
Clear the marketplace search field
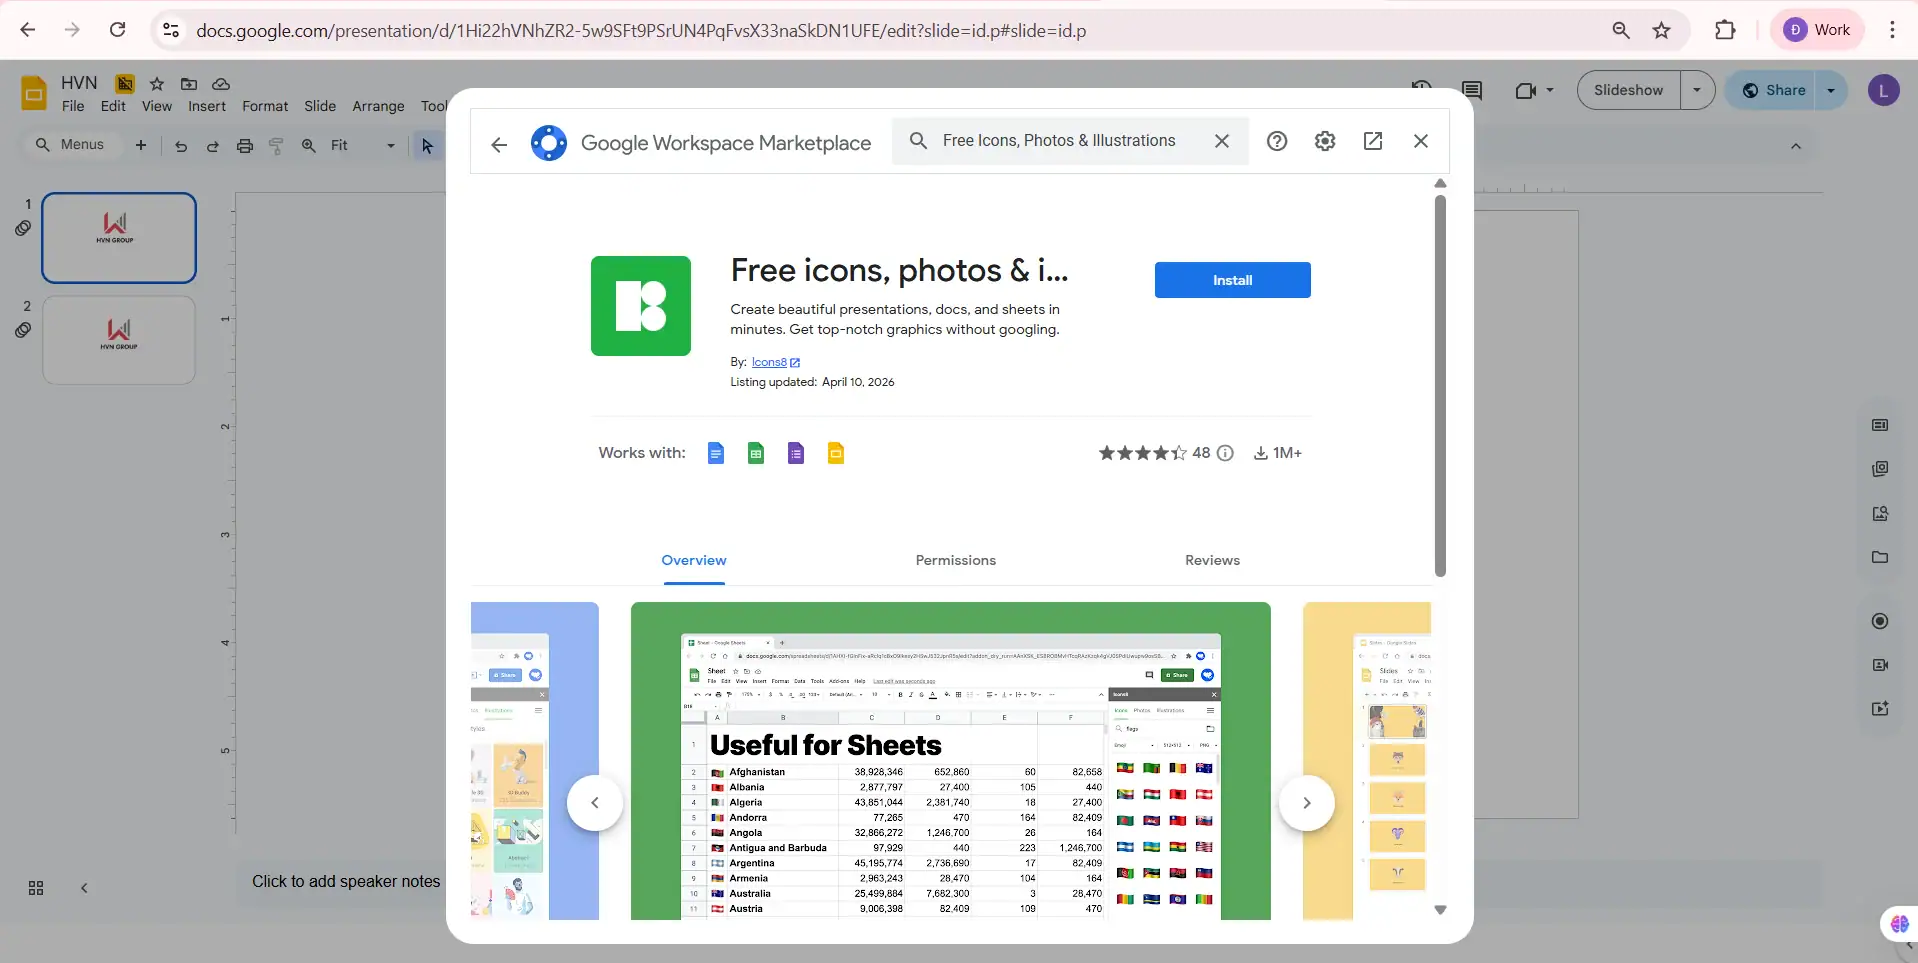[x=1221, y=141]
